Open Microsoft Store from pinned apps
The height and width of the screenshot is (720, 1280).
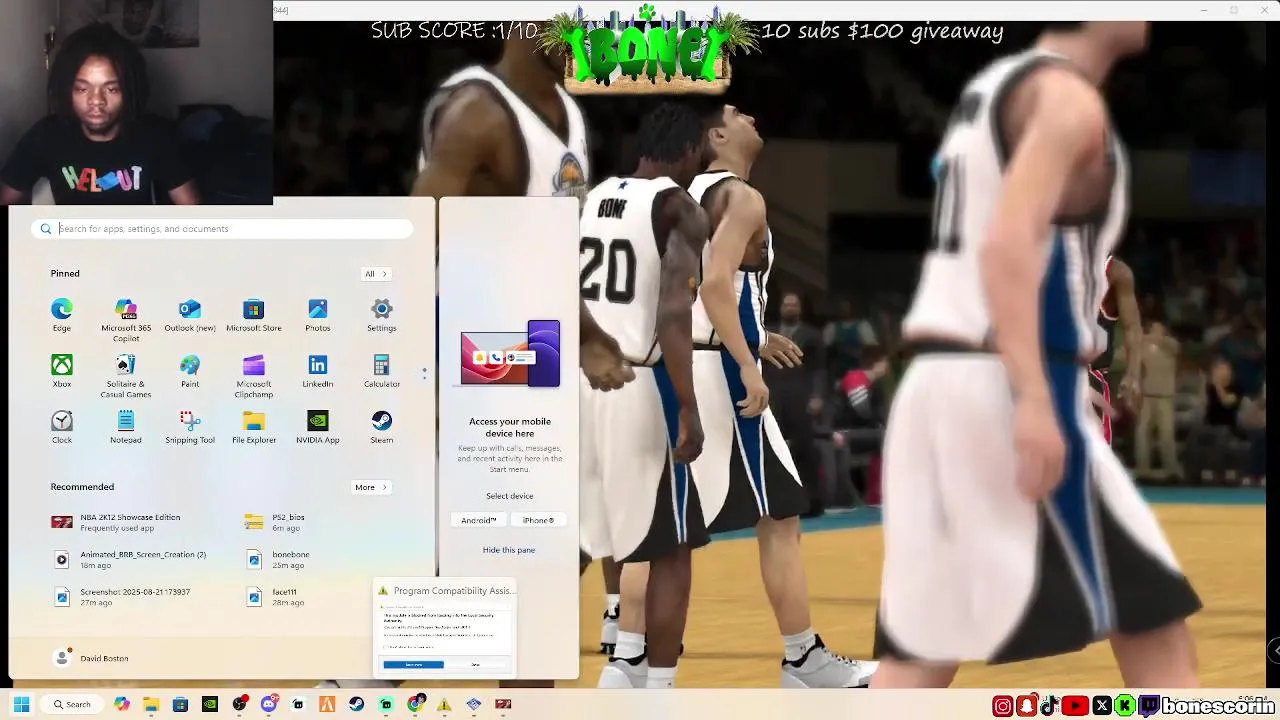click(254, 315)
